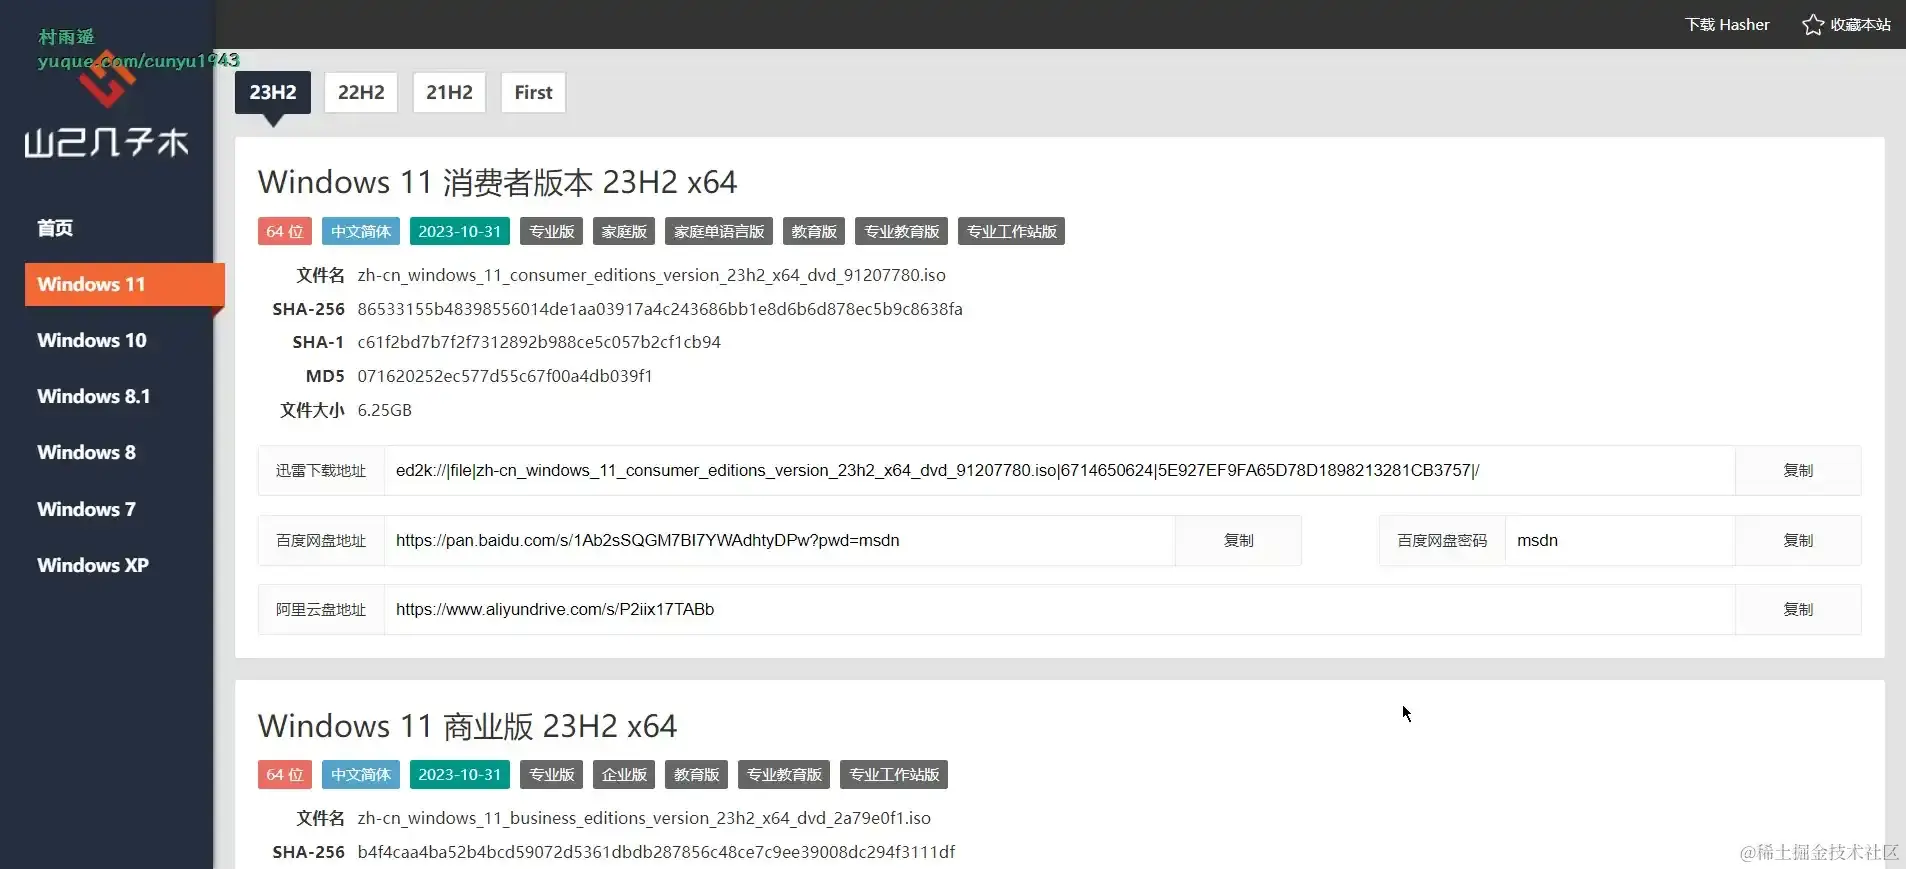Click the Windows 11 商业版 23H2 x64 heading
The image size is (1906, 869).
click(x=468, y=726)
